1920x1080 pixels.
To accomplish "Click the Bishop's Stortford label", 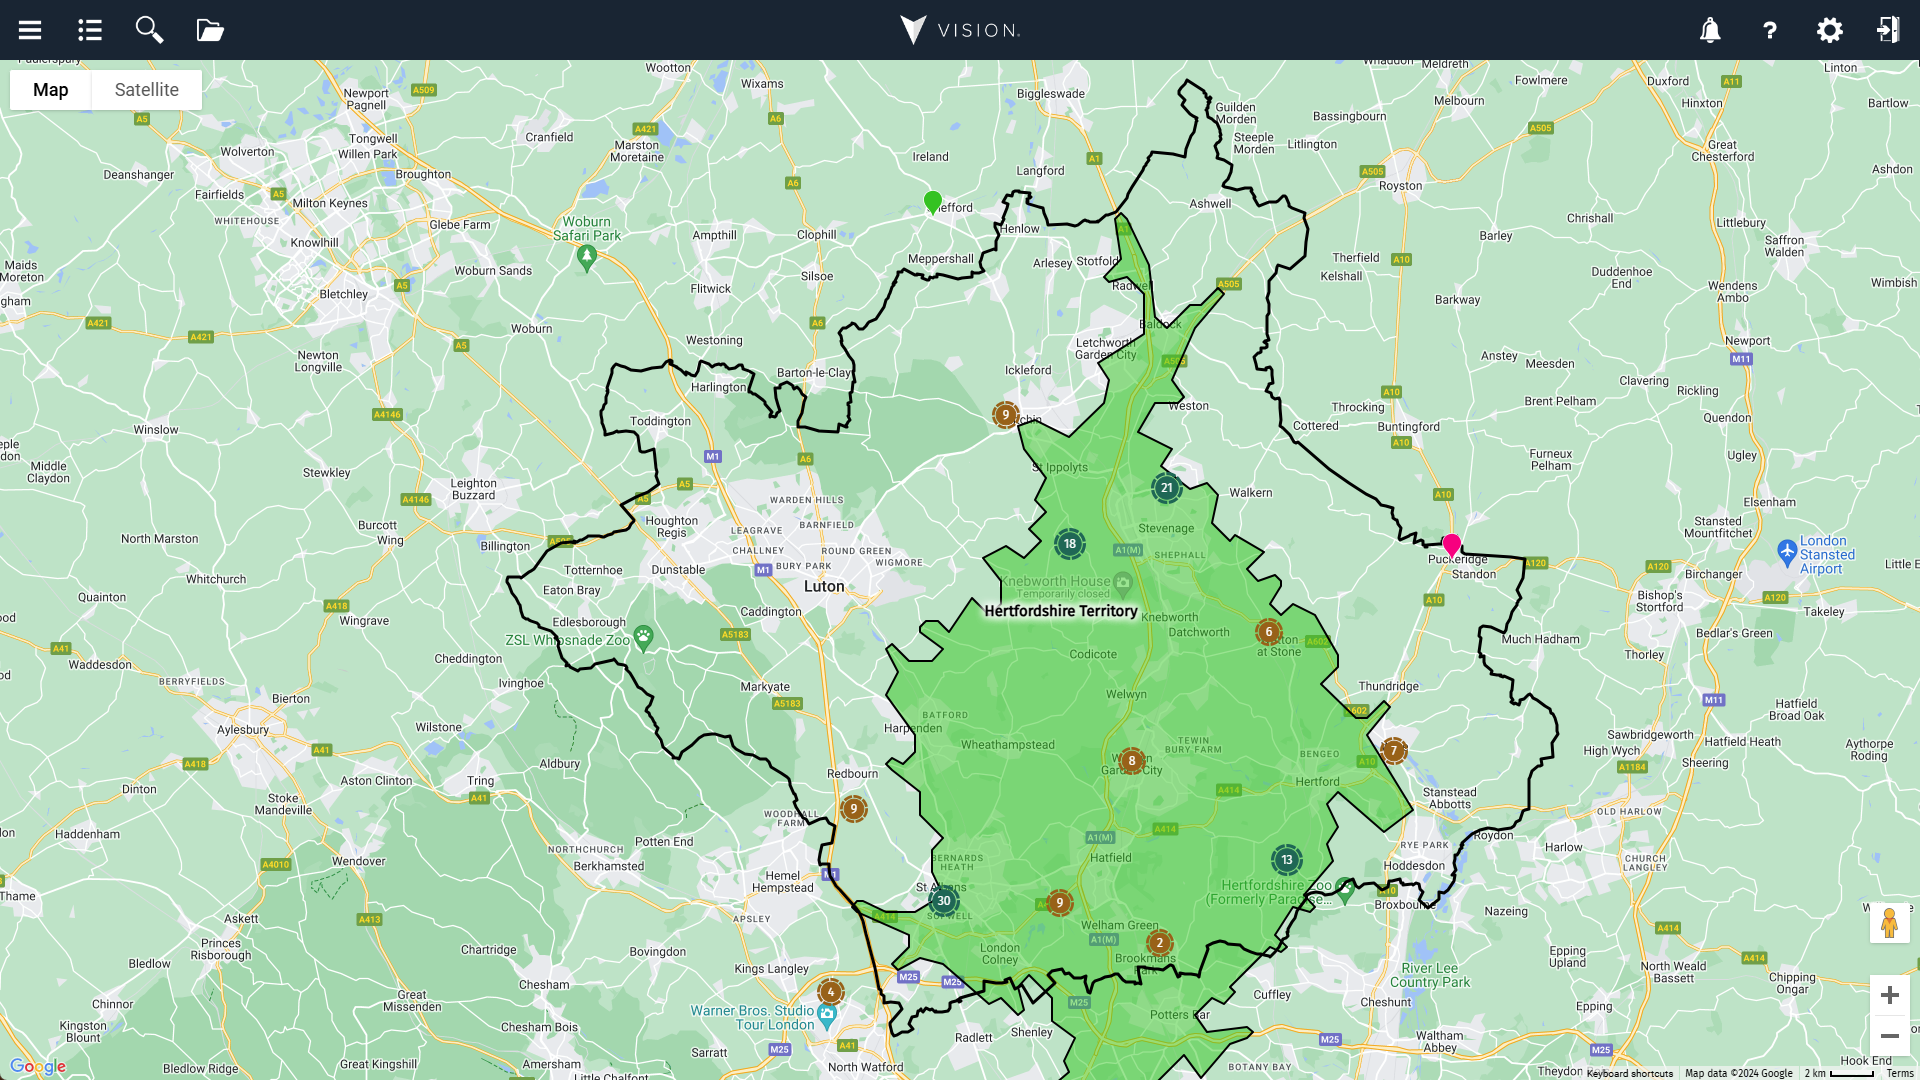I will [x=1660, y=601].
